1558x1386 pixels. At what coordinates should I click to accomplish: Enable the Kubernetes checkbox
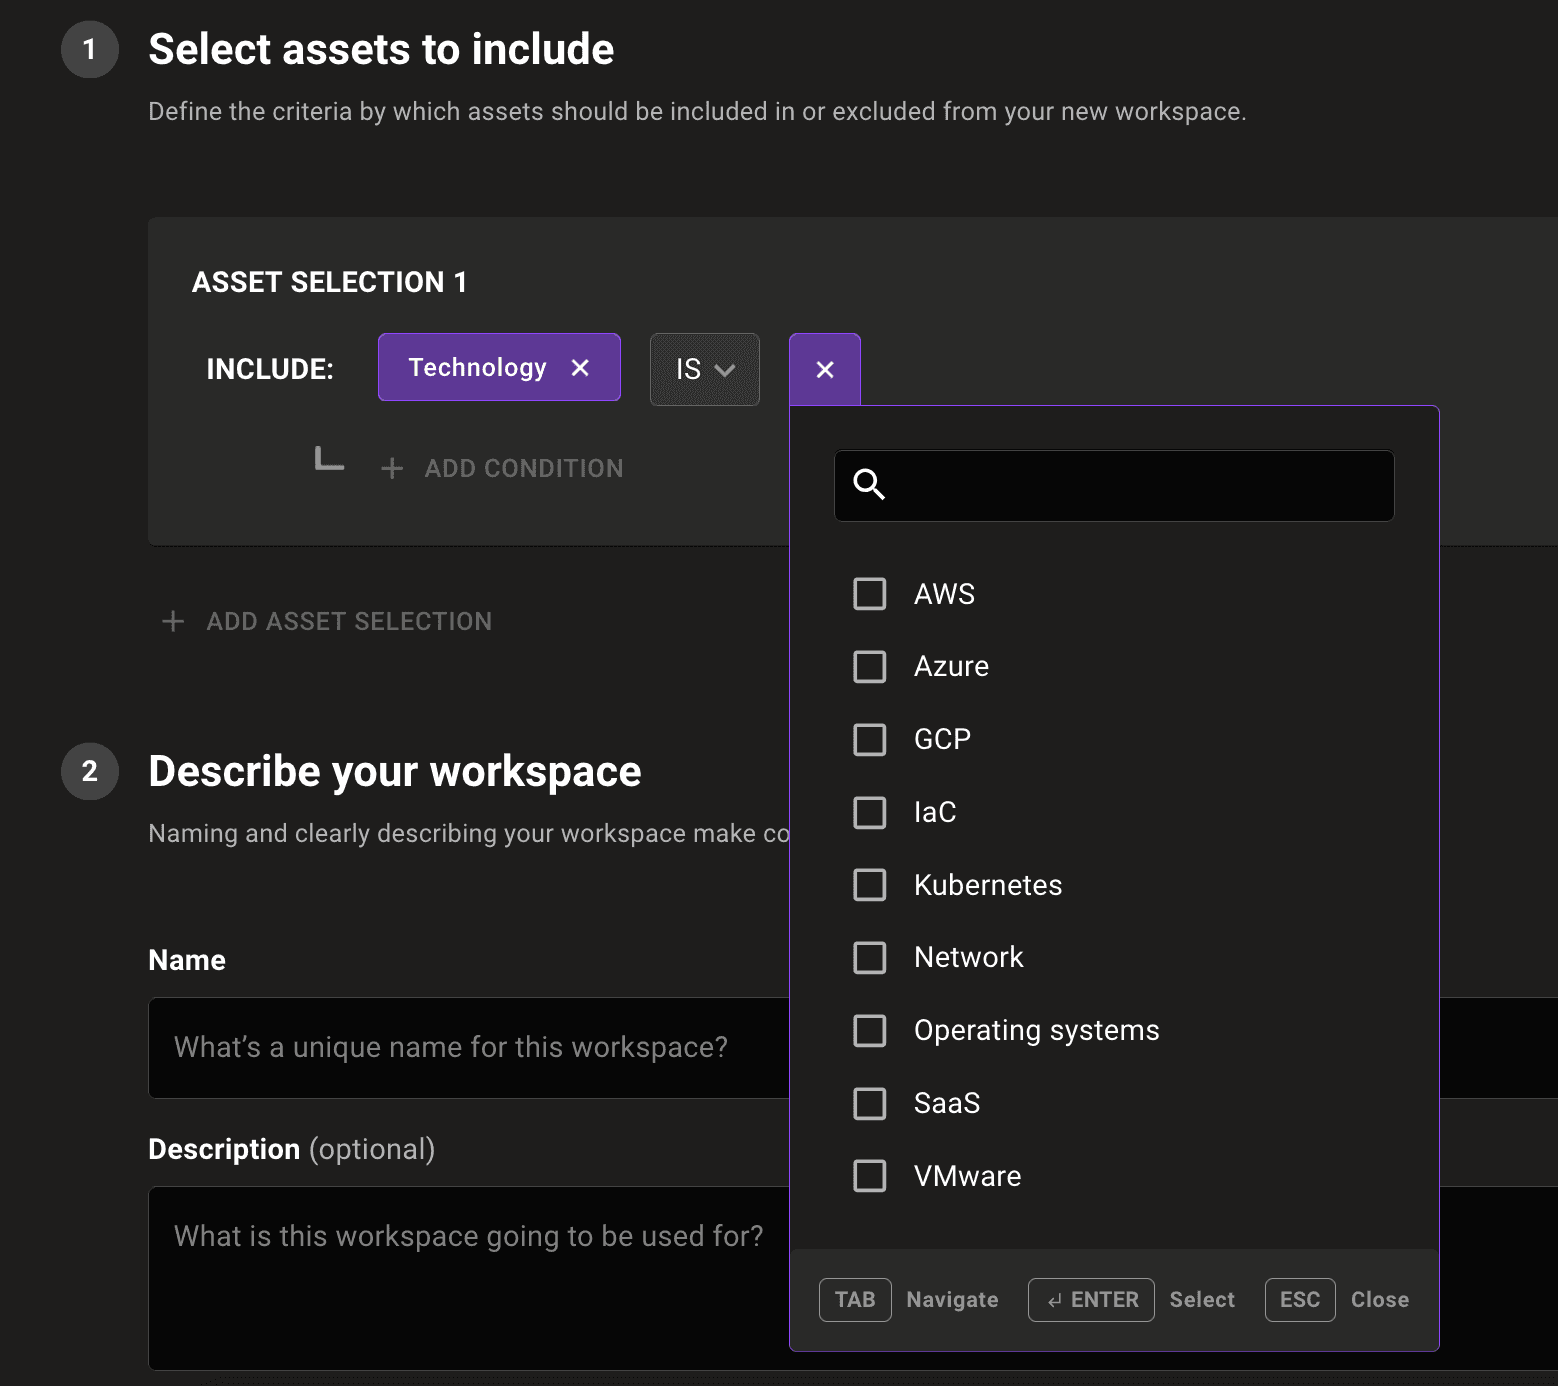point(869,884)
